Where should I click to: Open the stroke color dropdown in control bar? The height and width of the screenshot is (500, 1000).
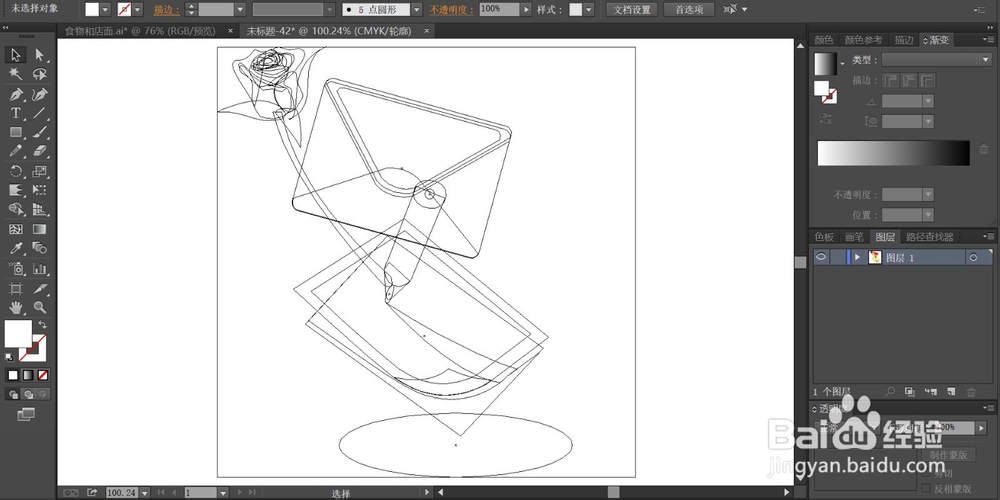(x=137, y=10)
